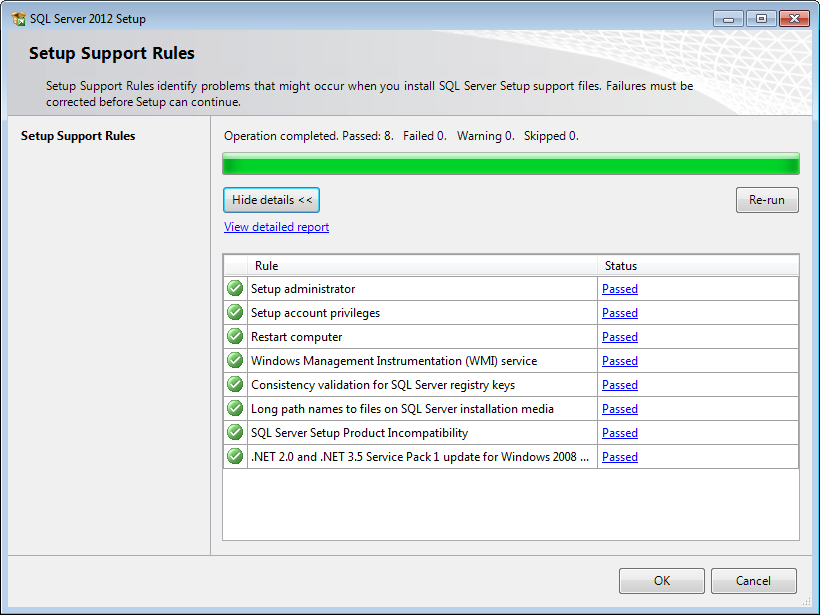Select the Status column header
The height and width of the screenshot is (615, 820).
click(x=621, y=266)
